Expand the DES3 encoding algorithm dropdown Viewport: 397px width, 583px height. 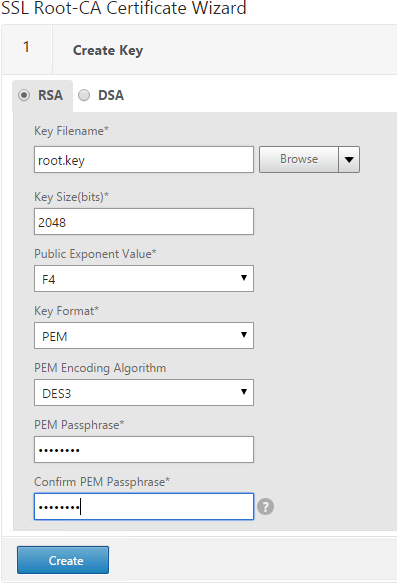(x=144, y=392)
